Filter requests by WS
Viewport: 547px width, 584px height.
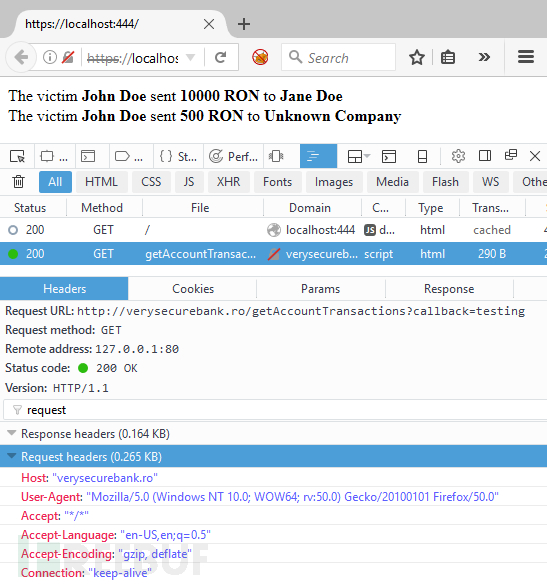(x=490, y=182)
